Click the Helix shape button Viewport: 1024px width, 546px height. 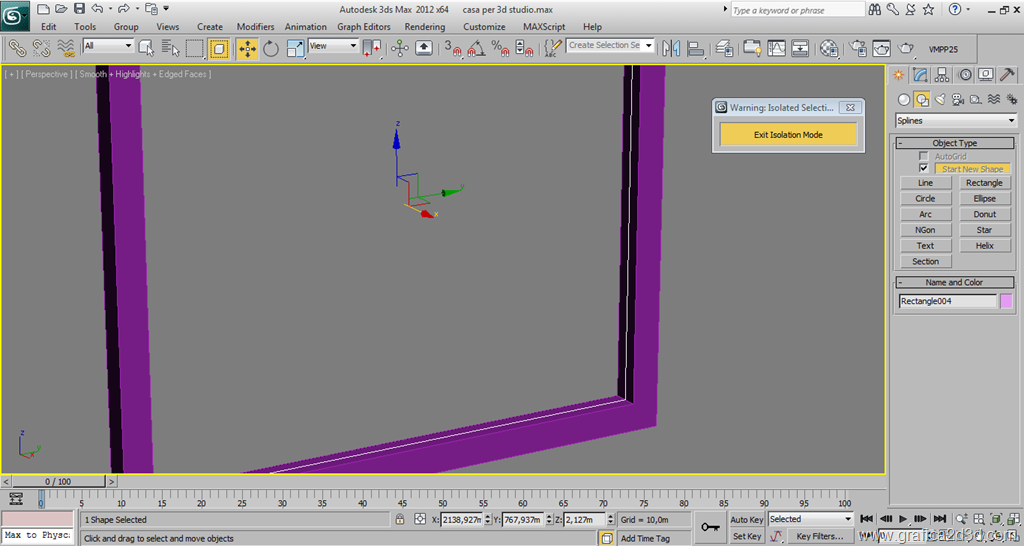984,245
